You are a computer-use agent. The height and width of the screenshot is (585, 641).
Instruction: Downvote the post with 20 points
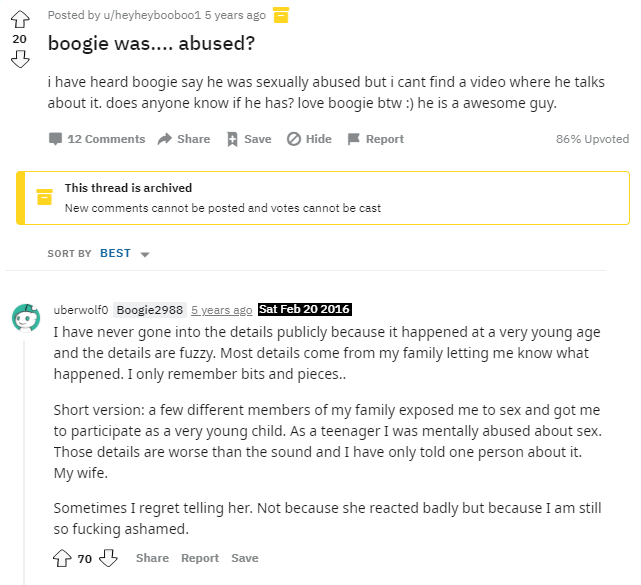(20, 60)
